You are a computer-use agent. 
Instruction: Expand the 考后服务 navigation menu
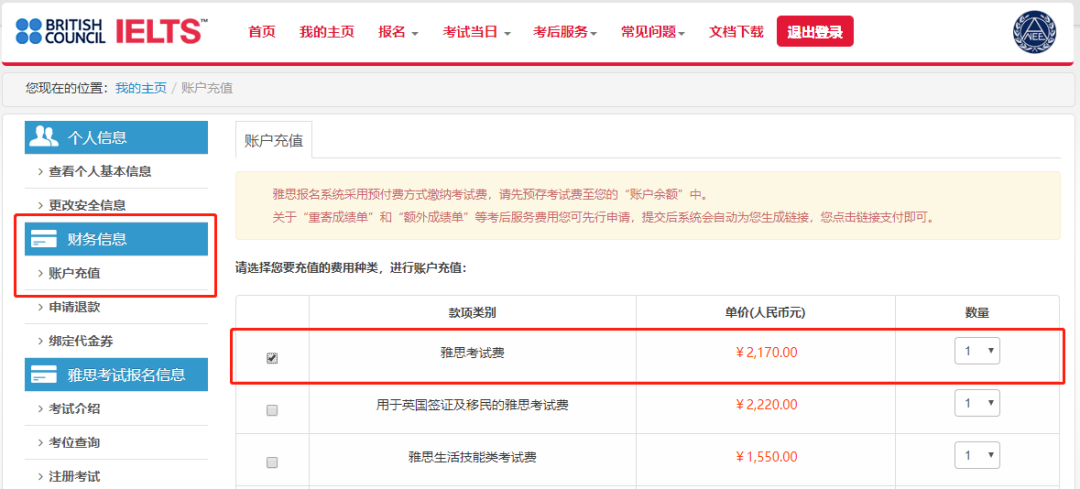(565, 32)
